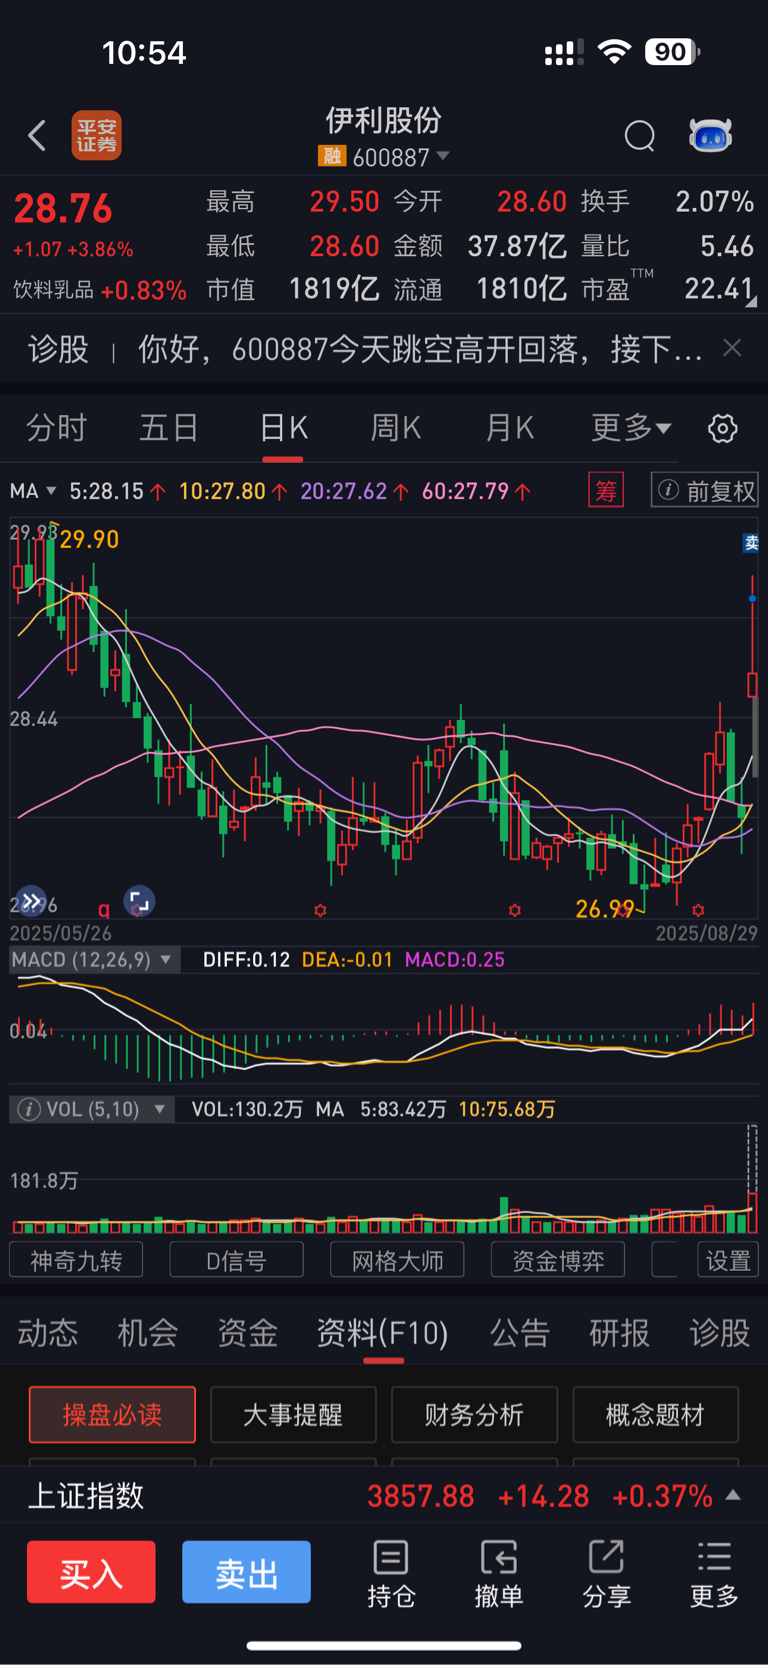Switch to 机会 tab
The height and width of the screenshot is (1665, 768).
click(x=147, y=1333)
